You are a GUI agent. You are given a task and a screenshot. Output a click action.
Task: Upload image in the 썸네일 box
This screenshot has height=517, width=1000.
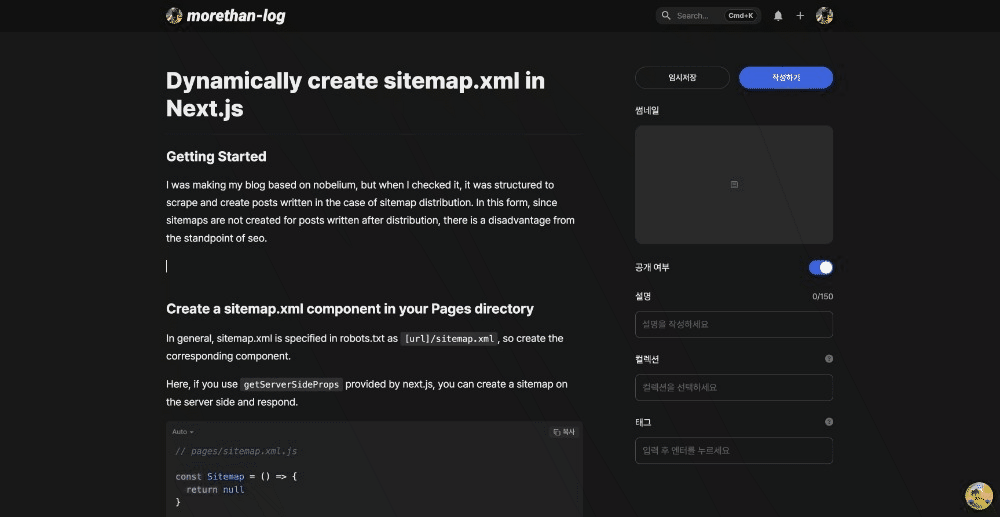734,184
